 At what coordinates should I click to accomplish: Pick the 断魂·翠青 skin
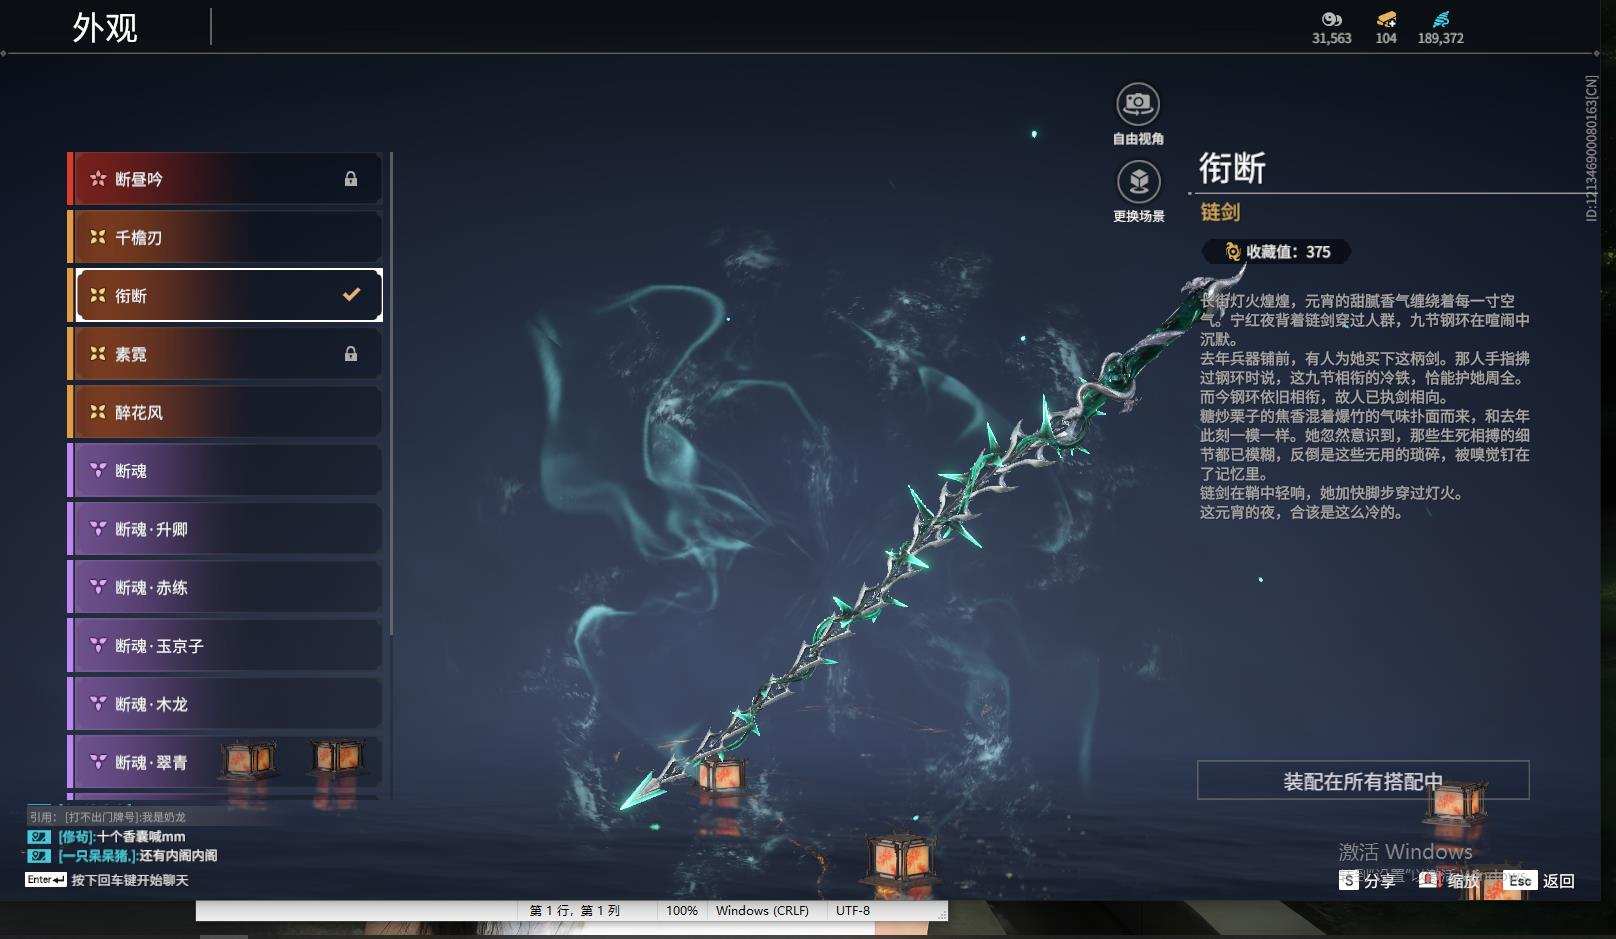pos(225,762)
